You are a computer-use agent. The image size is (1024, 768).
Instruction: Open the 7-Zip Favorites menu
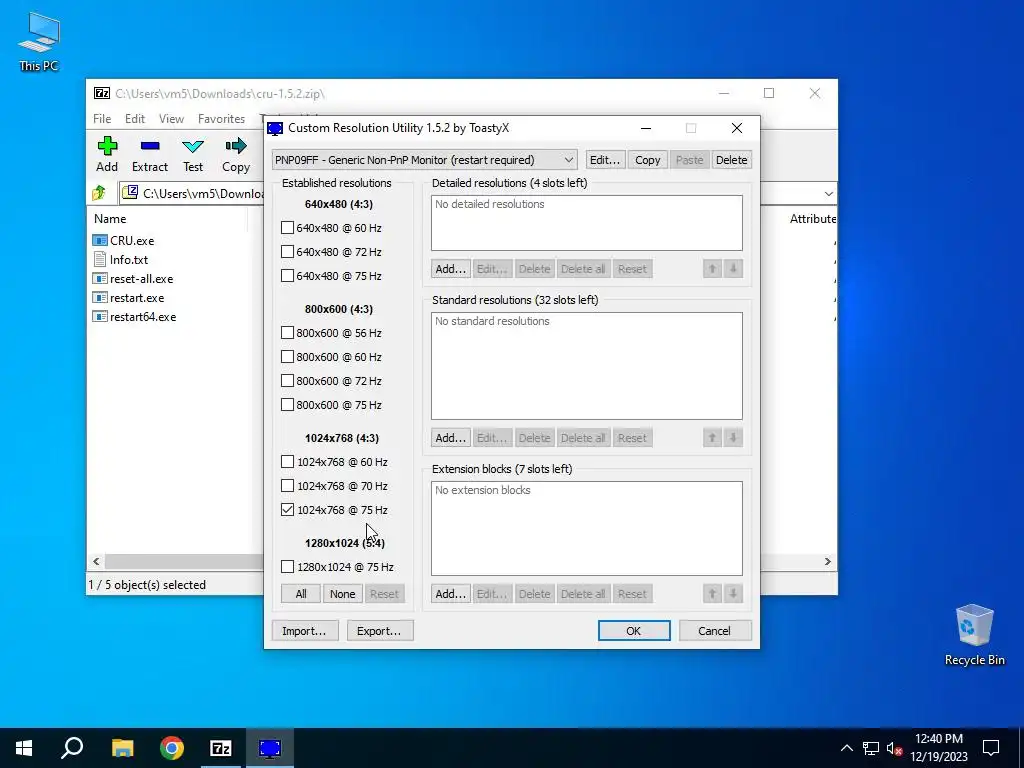coord(221,119)
